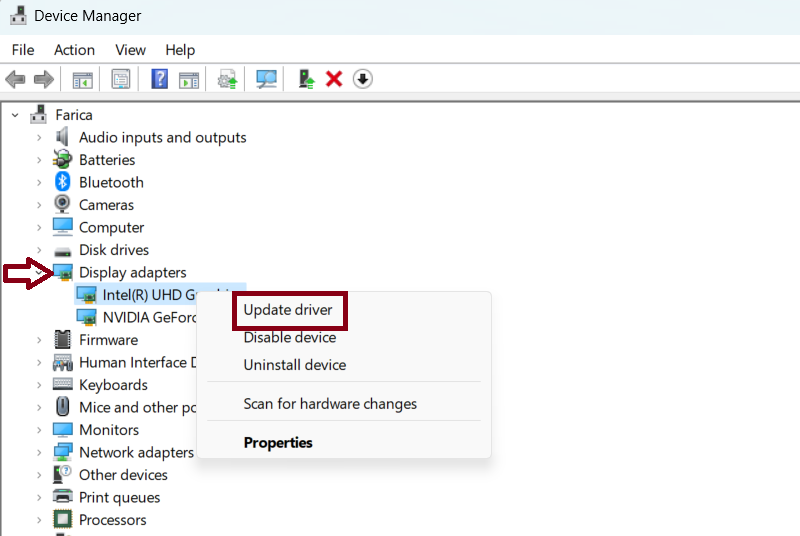
Task: Expand the Processors chevron
Action: pyautogui.click(x=39, y=520)
